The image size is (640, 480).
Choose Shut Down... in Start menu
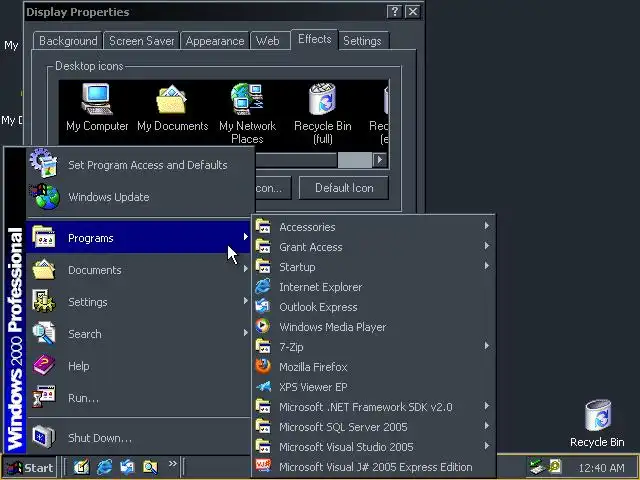[x=139, y=438]
